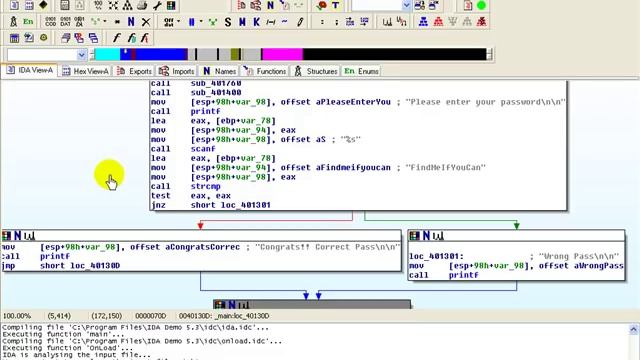
Task: Open the Functions tab
Action: click(x=265, y=71)
